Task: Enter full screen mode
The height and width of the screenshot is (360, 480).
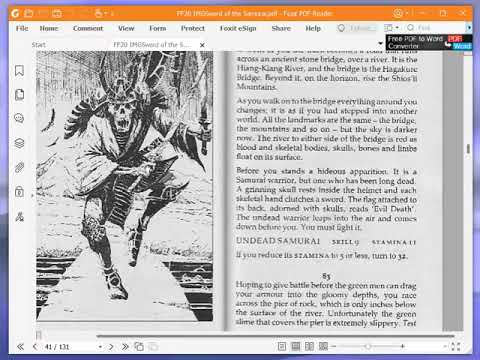Action: pos(456,347)
